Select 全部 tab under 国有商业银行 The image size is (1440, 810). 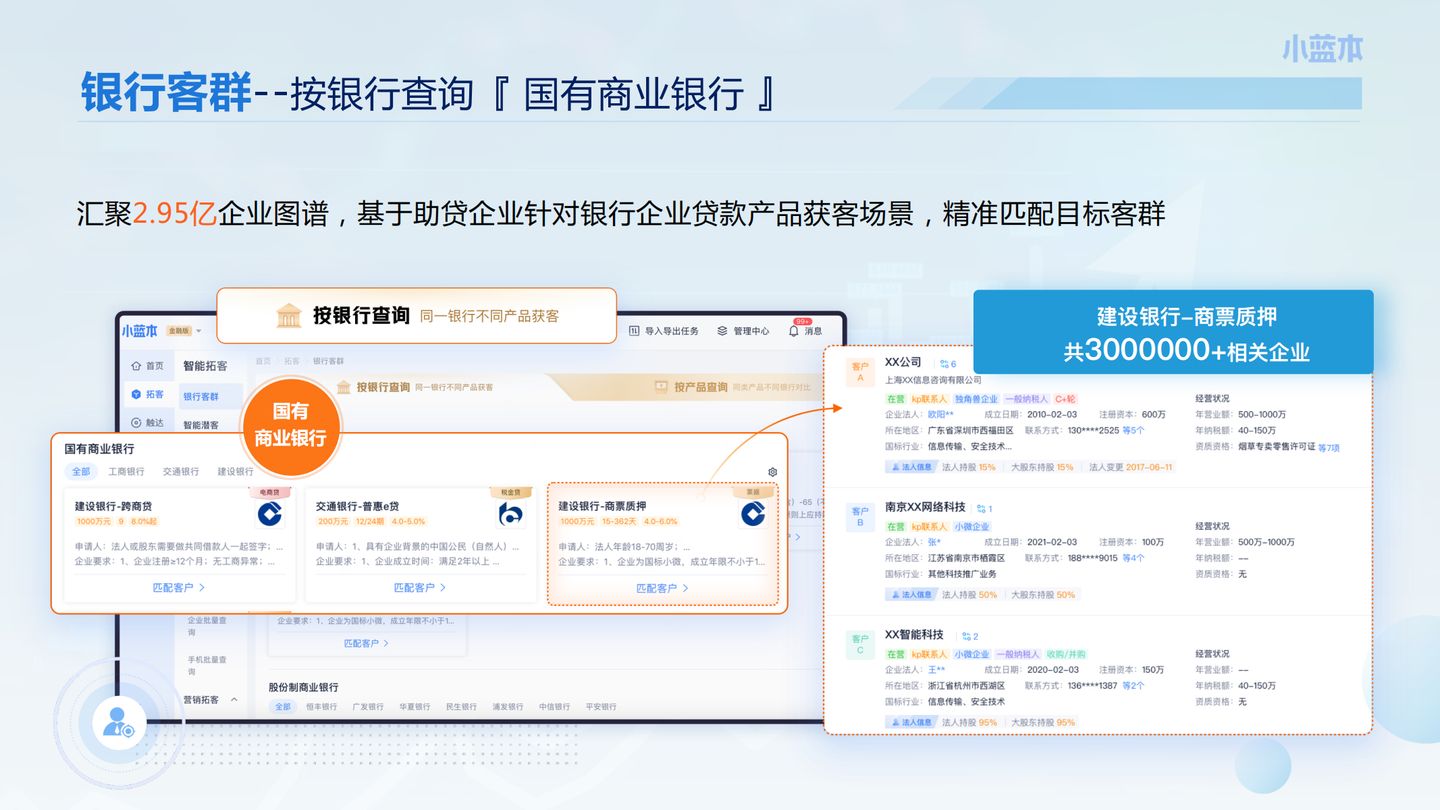tap(80, 472)
